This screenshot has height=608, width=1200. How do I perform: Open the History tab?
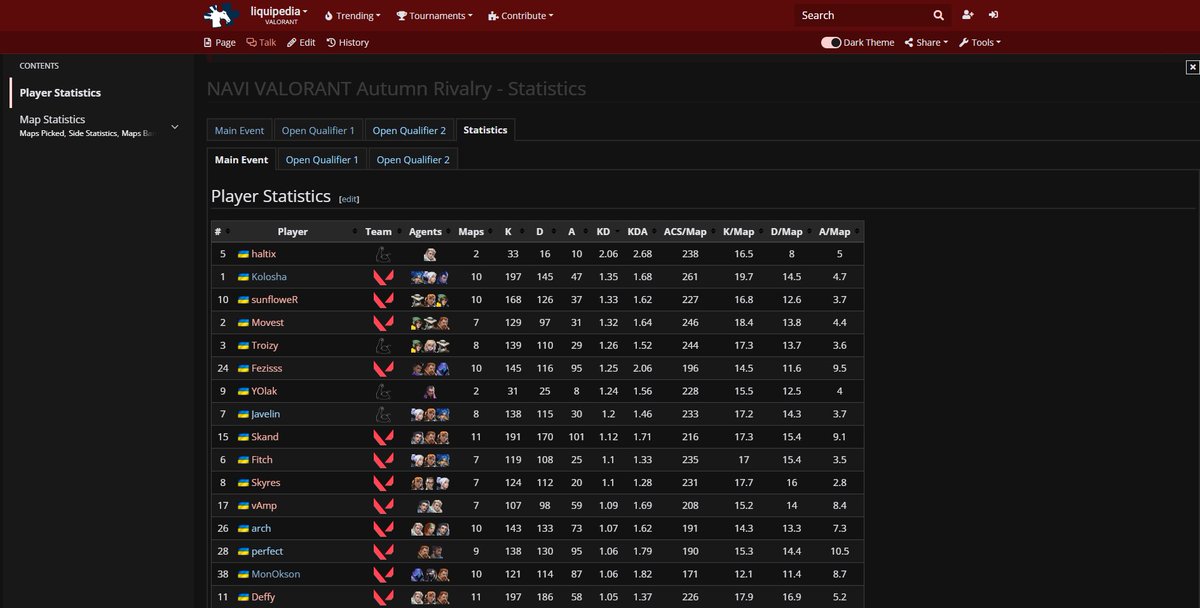pos(348,43)
